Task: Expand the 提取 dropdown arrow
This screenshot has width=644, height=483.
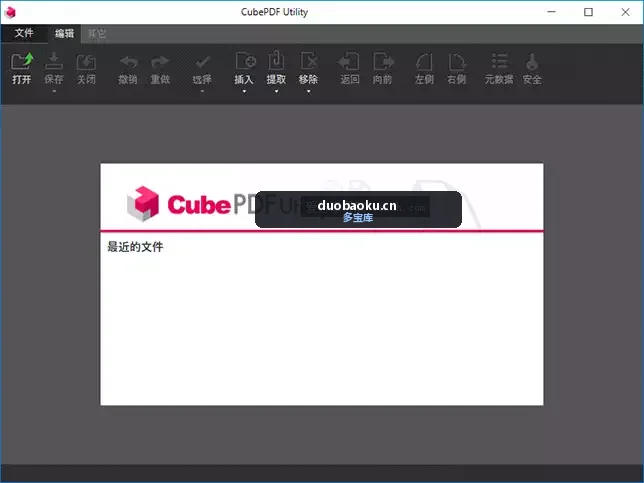Action: [276, 91]
